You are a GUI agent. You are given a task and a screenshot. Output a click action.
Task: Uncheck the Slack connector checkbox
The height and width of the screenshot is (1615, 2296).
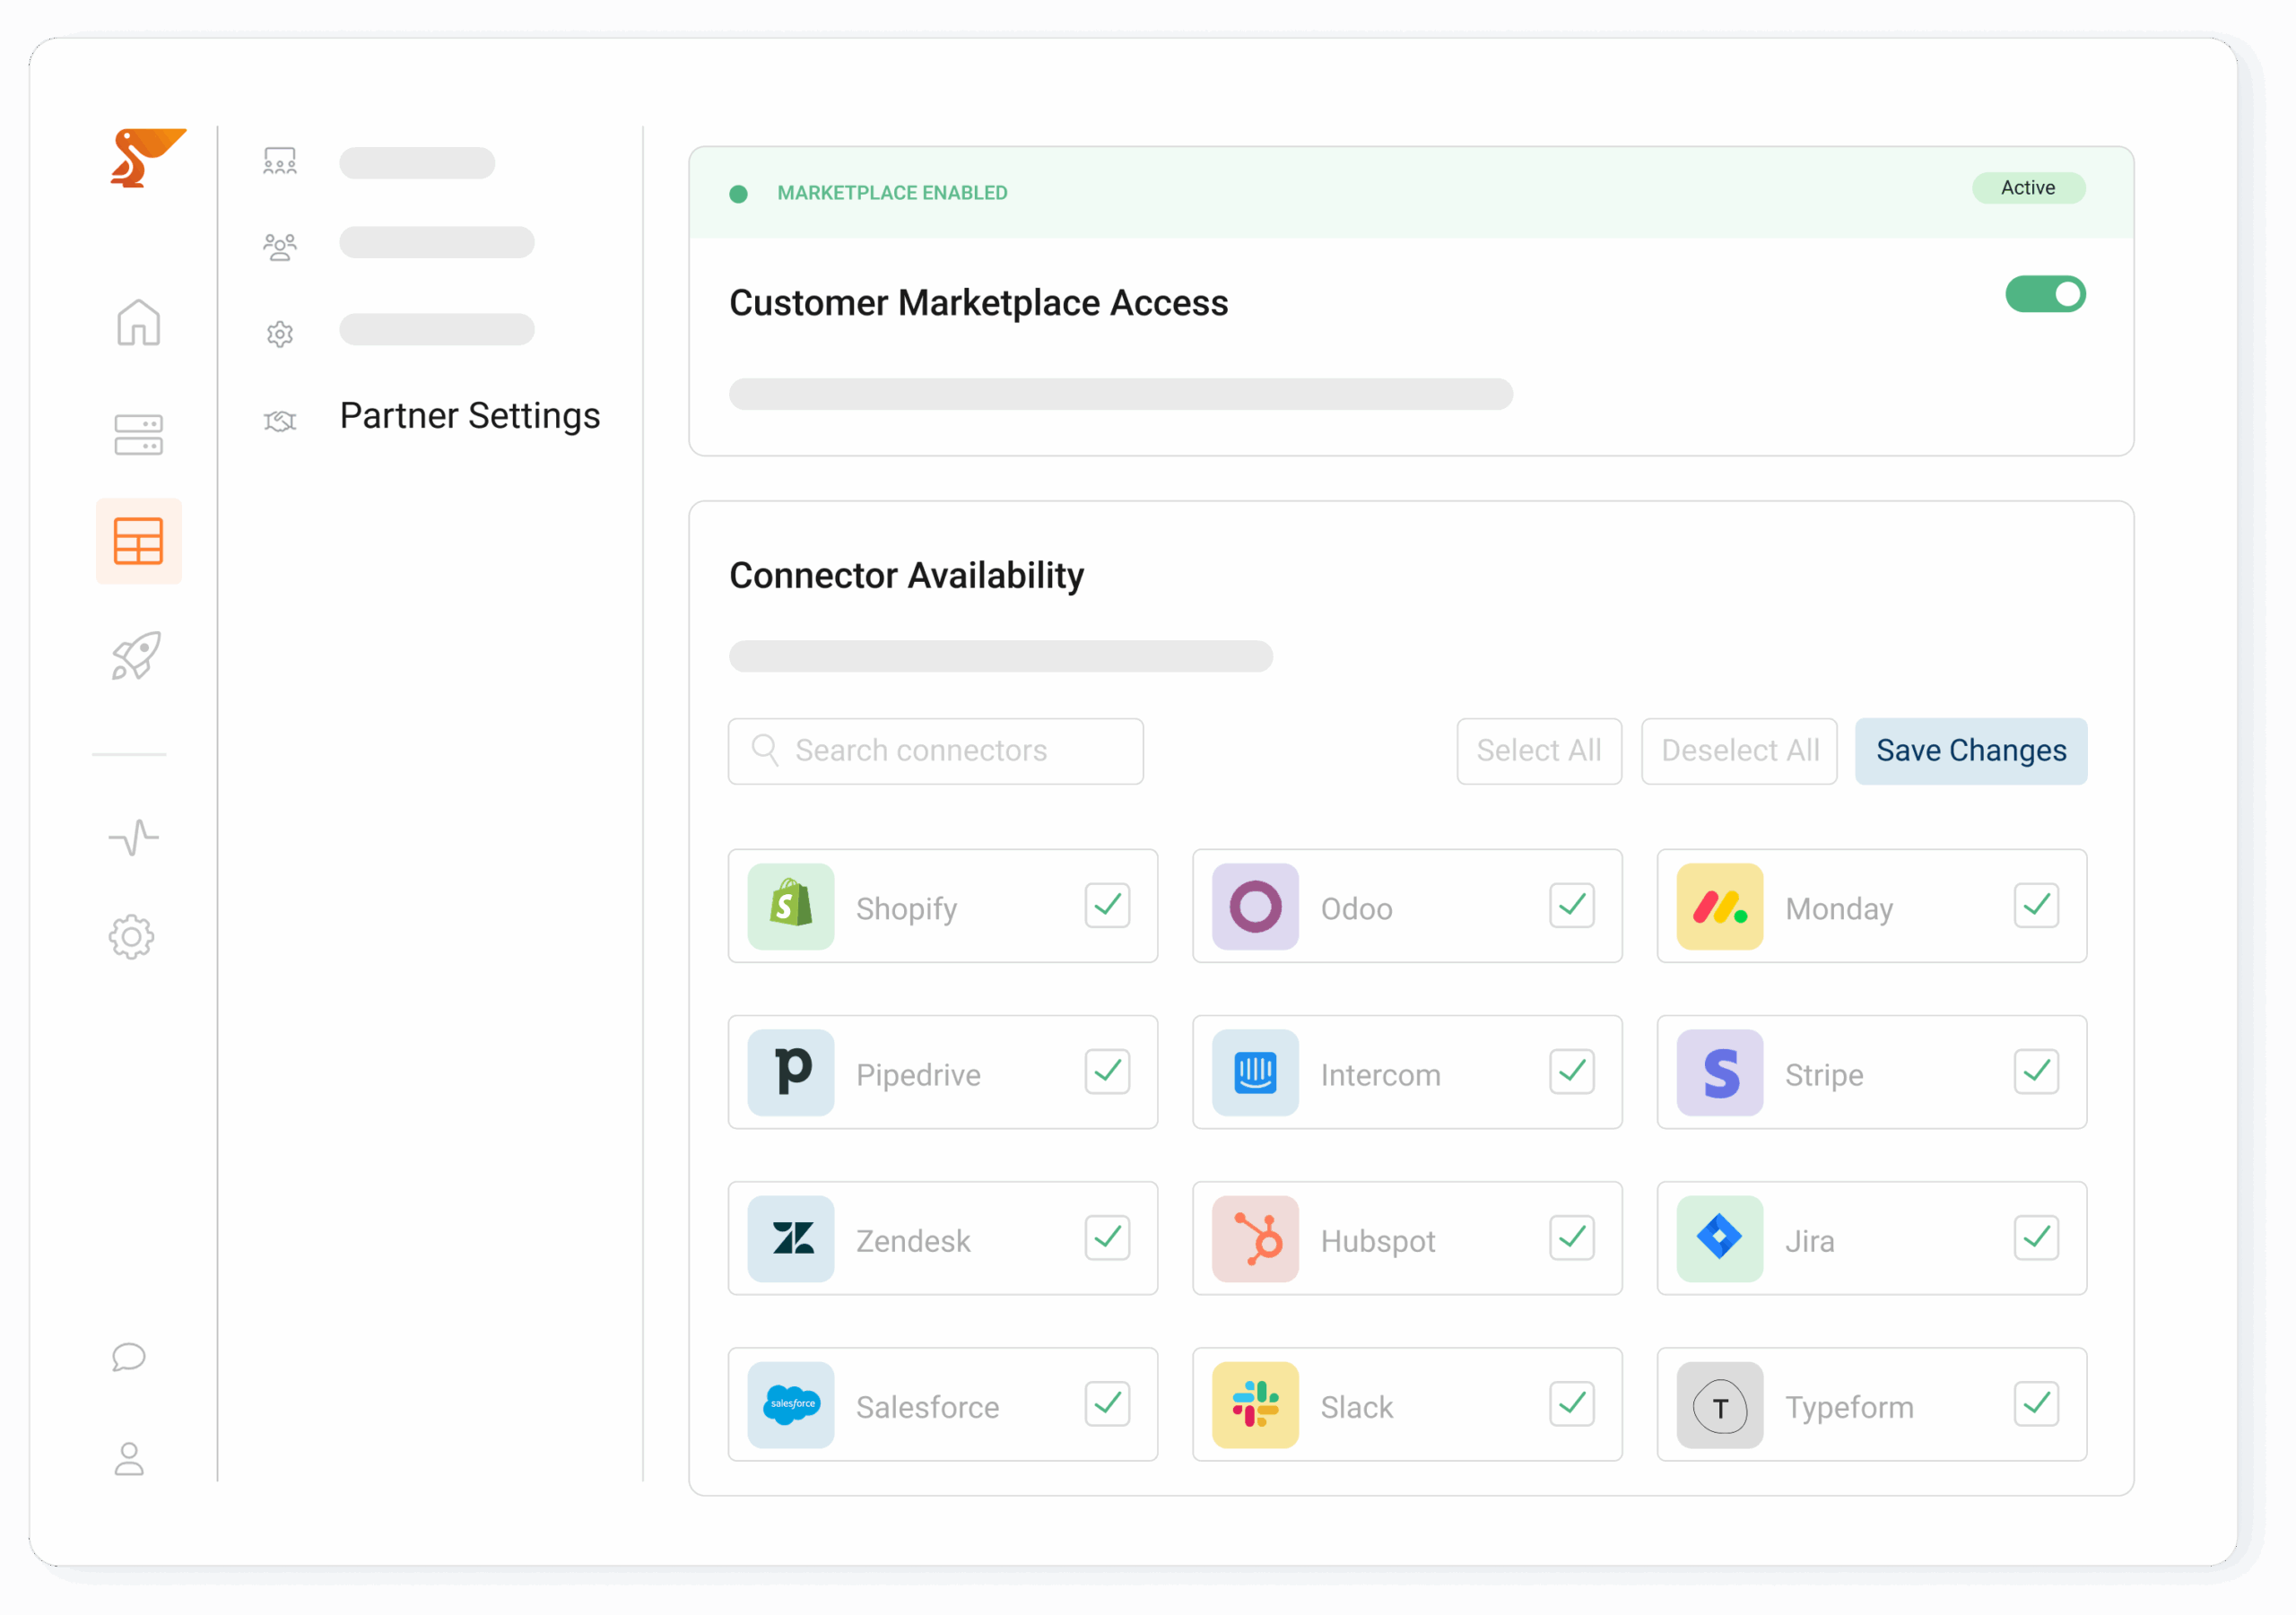click(x=1572, y=1403)
